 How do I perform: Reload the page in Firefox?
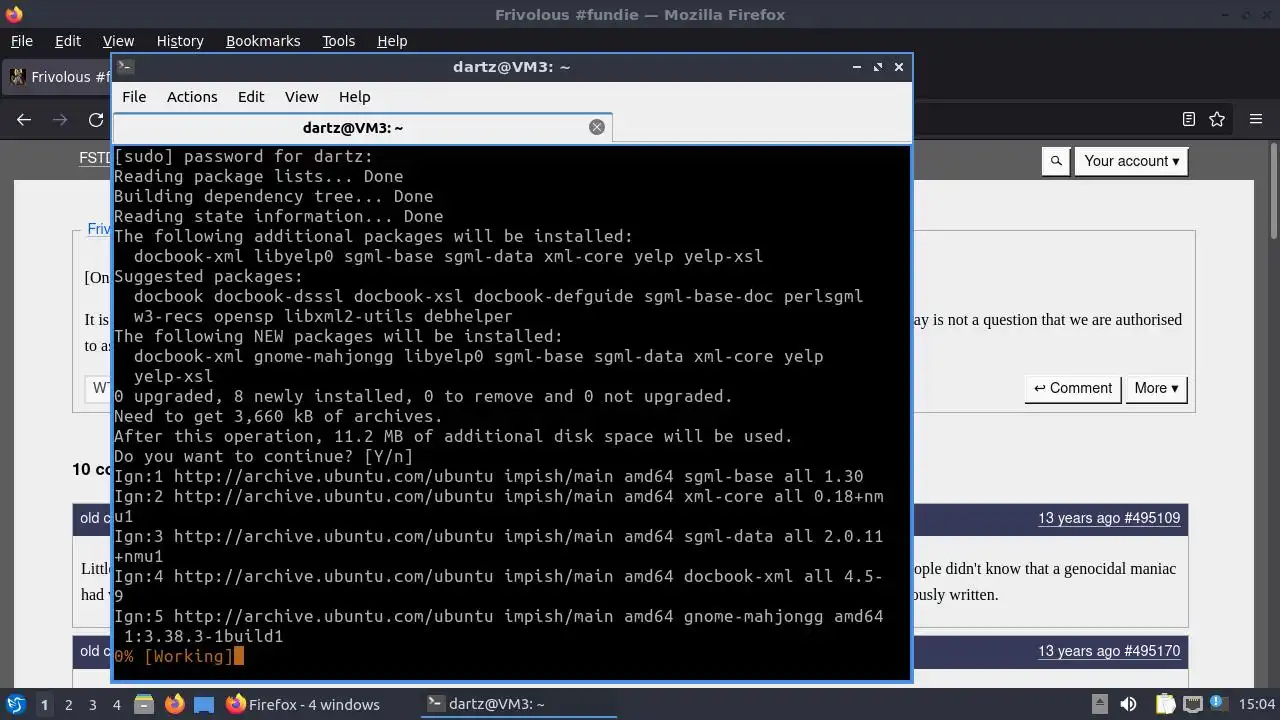(x=96, y=119)
